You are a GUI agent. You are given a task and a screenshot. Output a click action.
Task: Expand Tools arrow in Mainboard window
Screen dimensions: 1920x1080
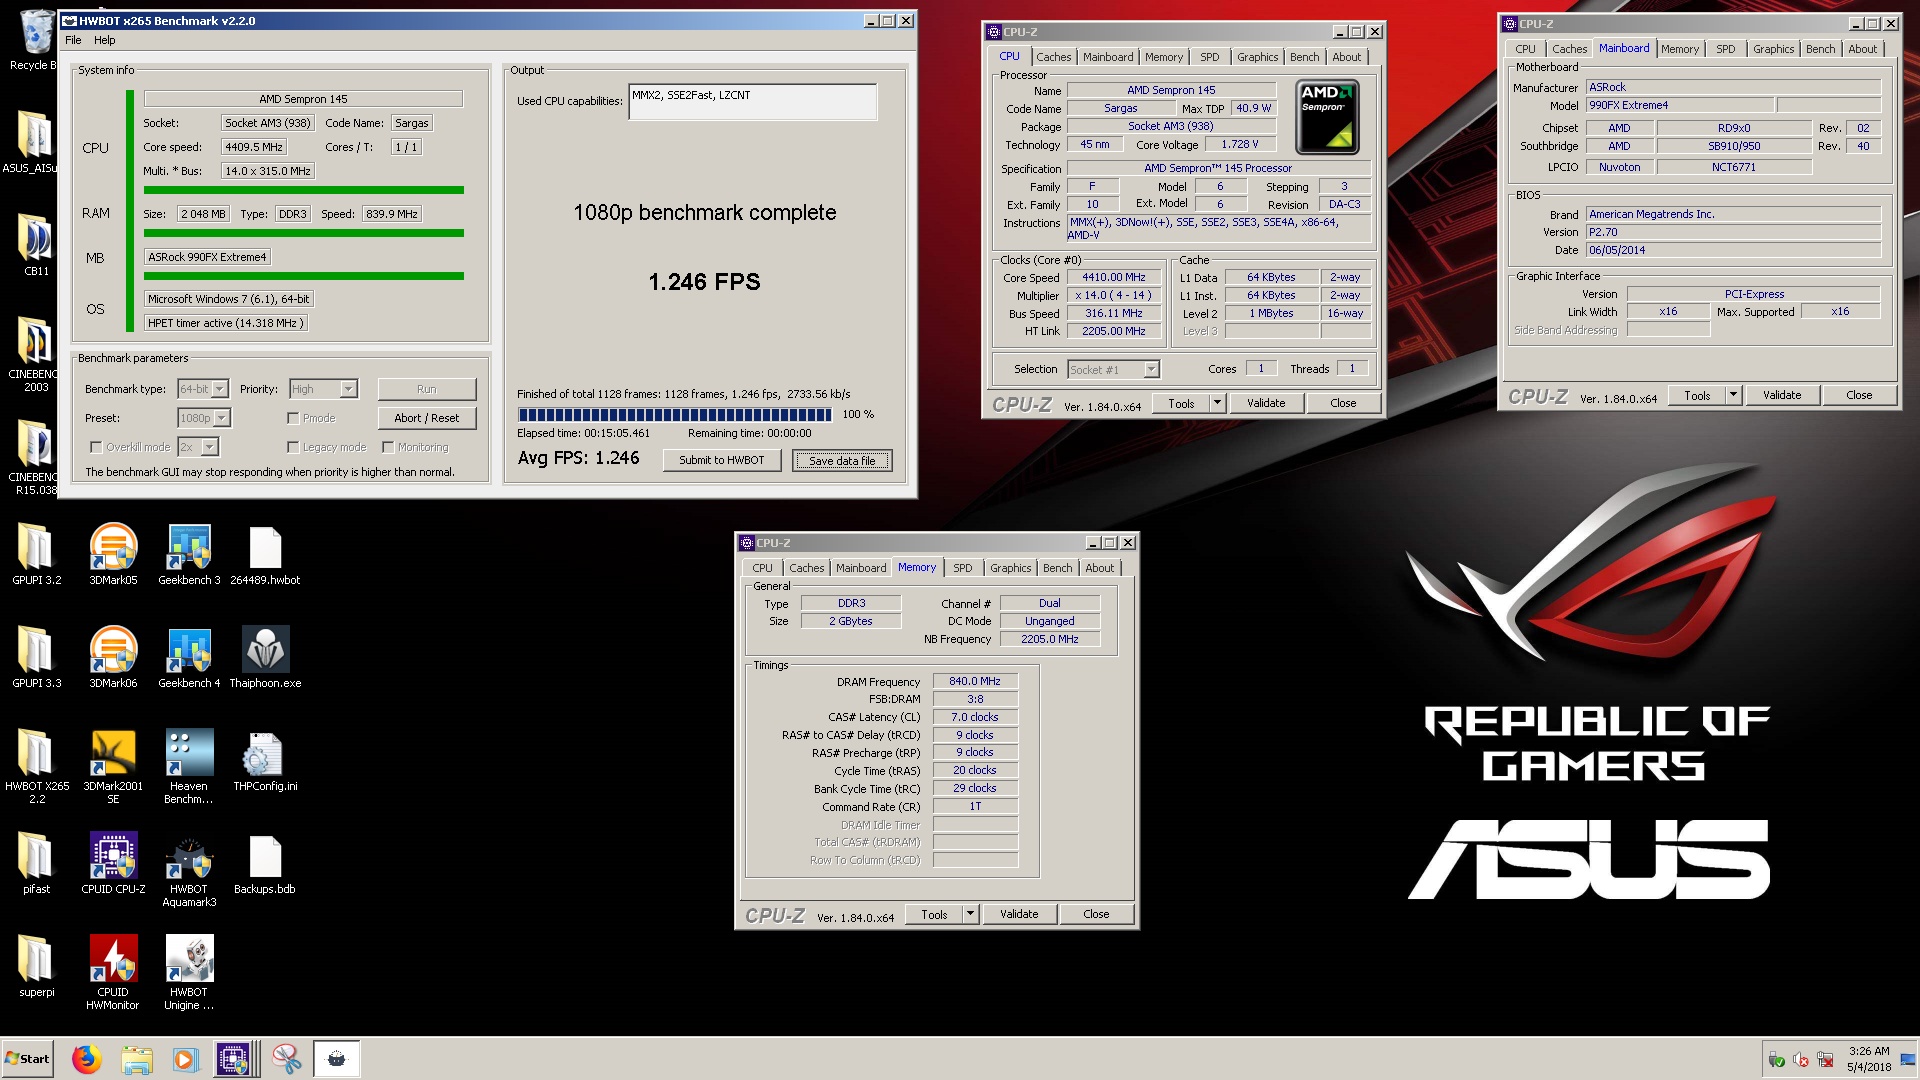(x=1733, y=395)
